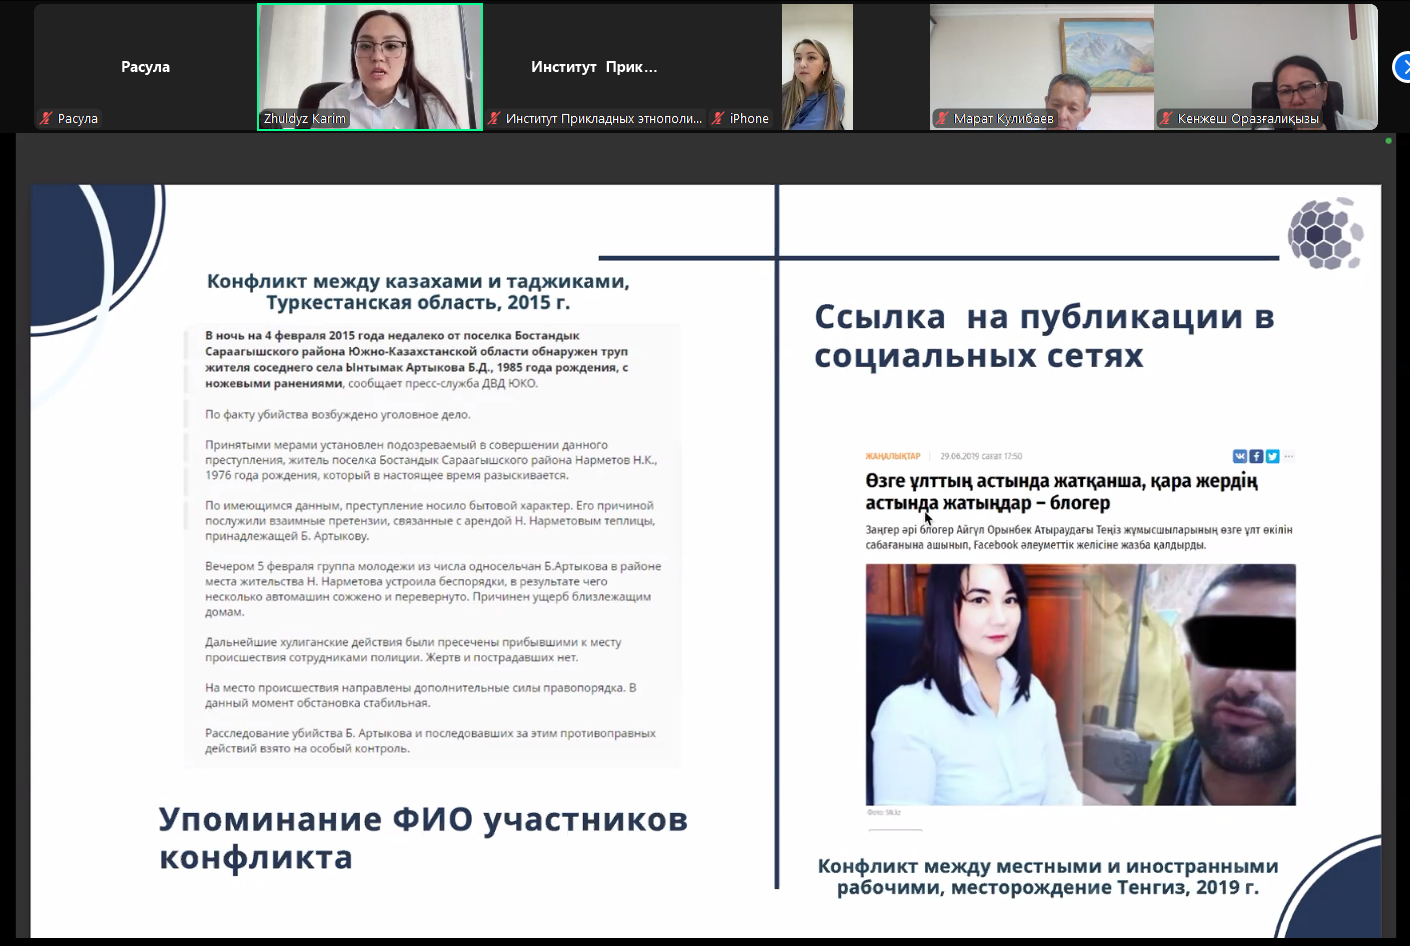This screenshot has width=1410, height=946.
Task: Click Кенжеш Оразалиқызы's muted microphone icon
Action: 1166,118
